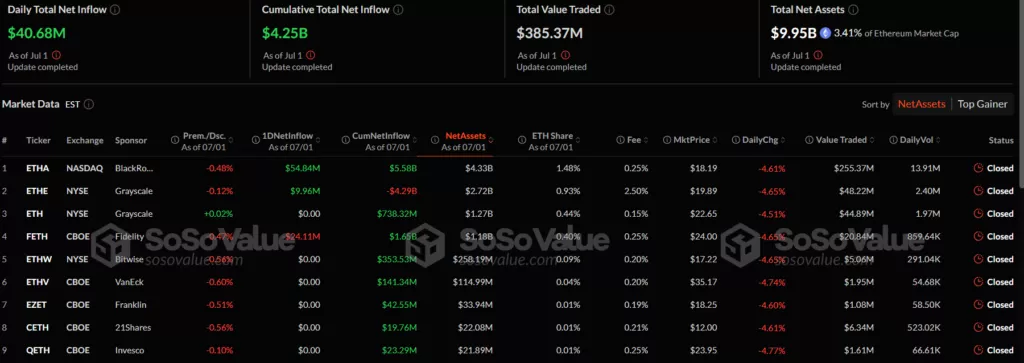
Task: Click the QETH ticker in last row
Action: 37,350
